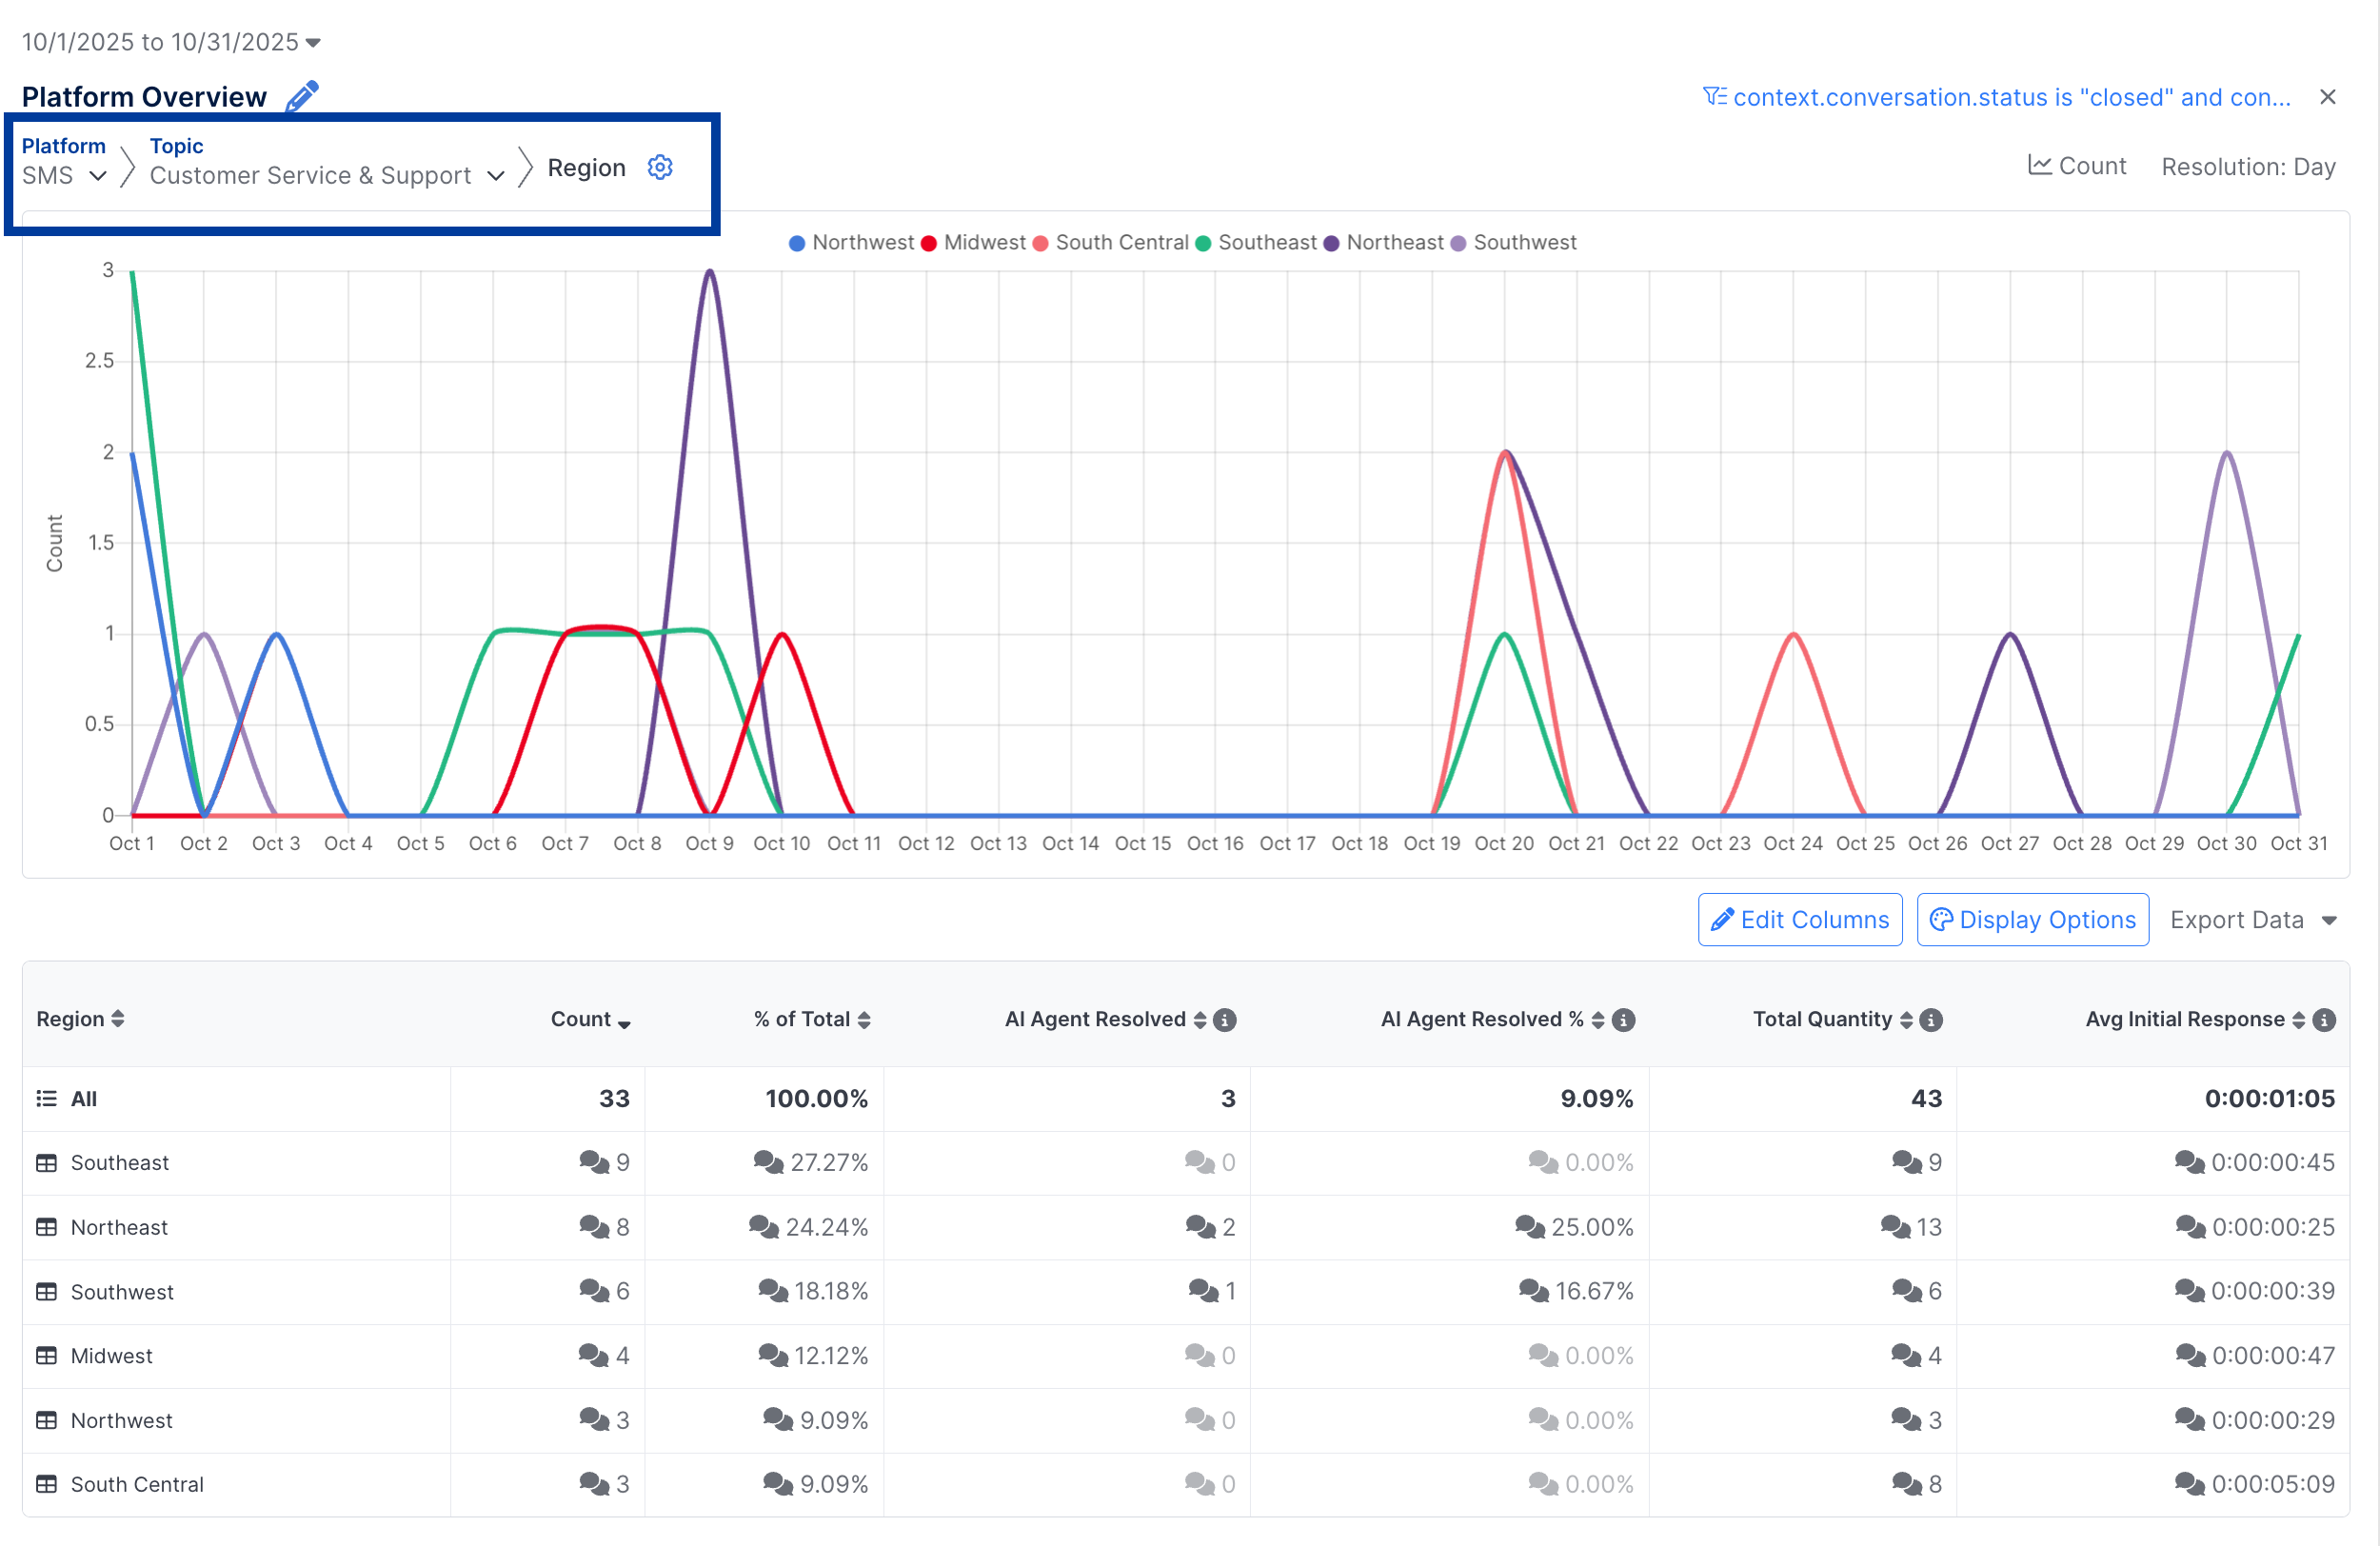The width and height of the screenshot is (2380, 1546).
Task: Click the Edit Columns button
Action: pyautogui.click(x=1799, y=919)
